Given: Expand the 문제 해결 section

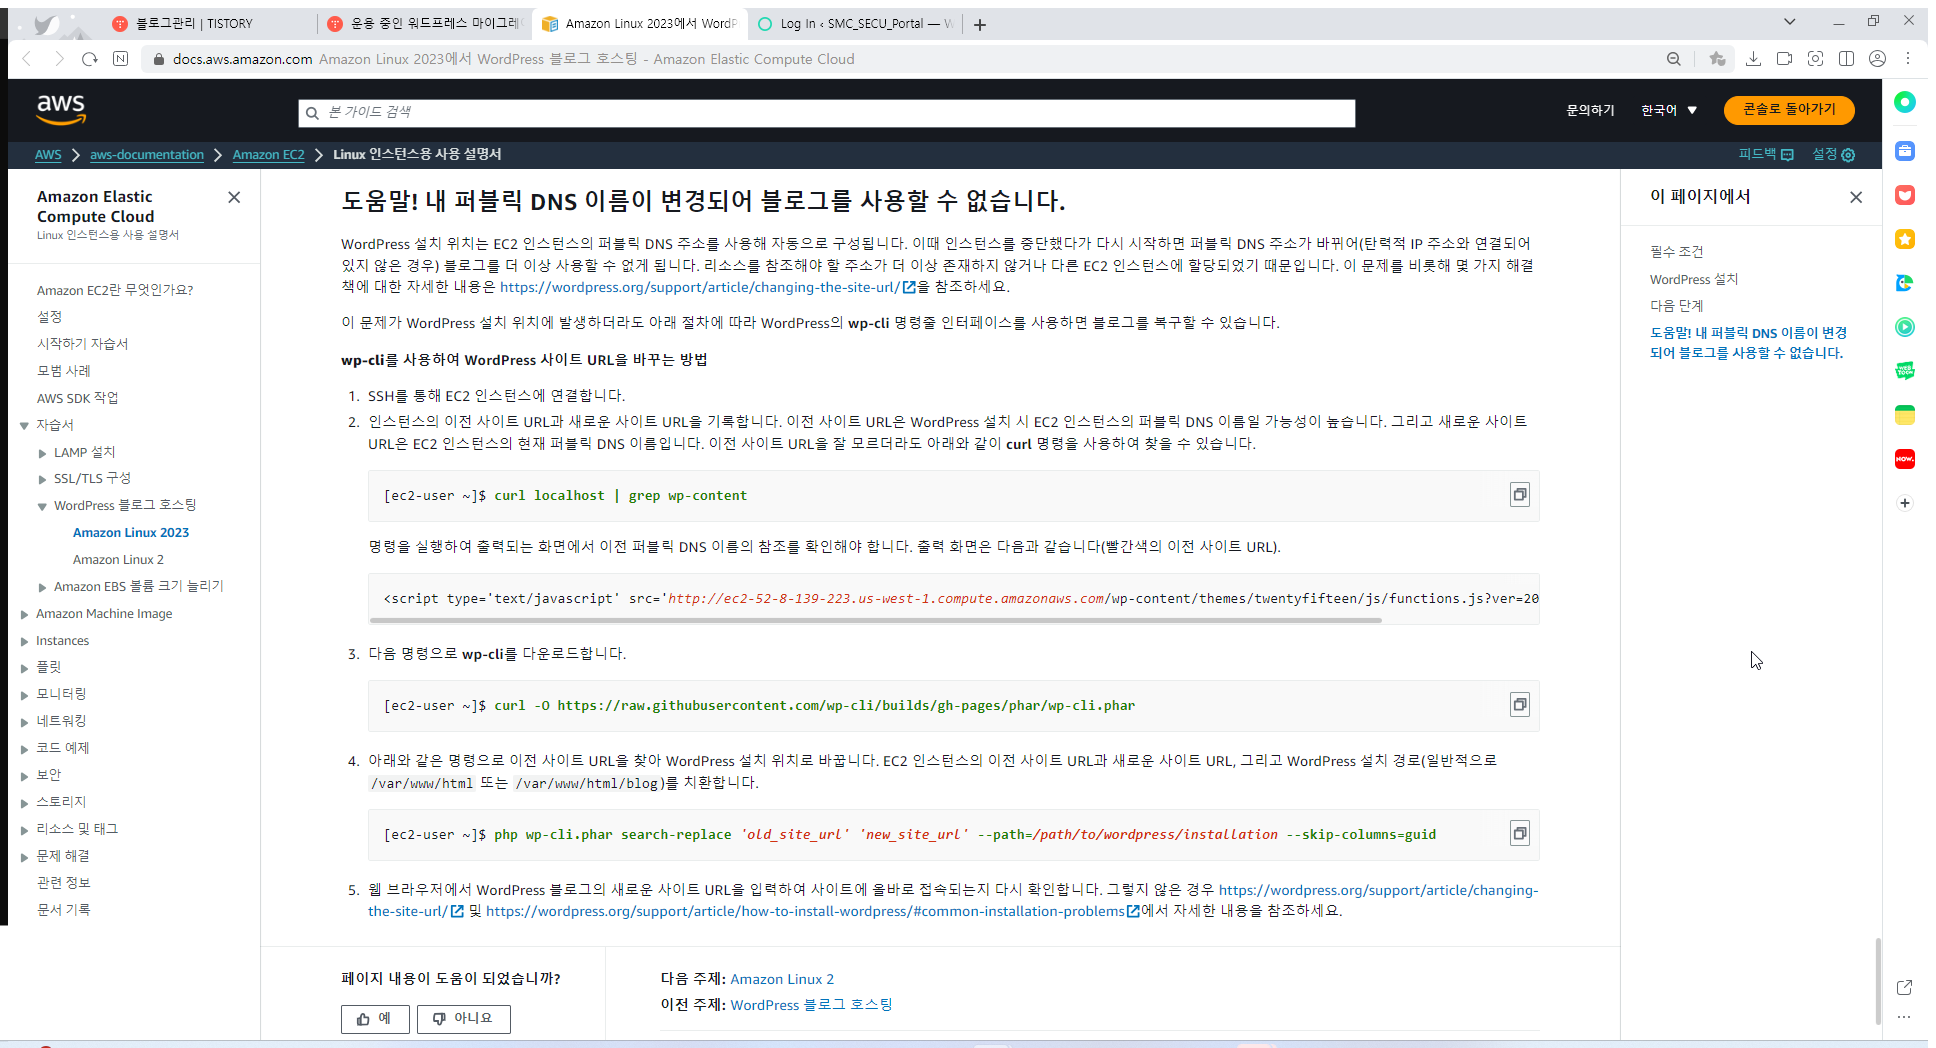Looking at the screenshot, I should [24, 857].
